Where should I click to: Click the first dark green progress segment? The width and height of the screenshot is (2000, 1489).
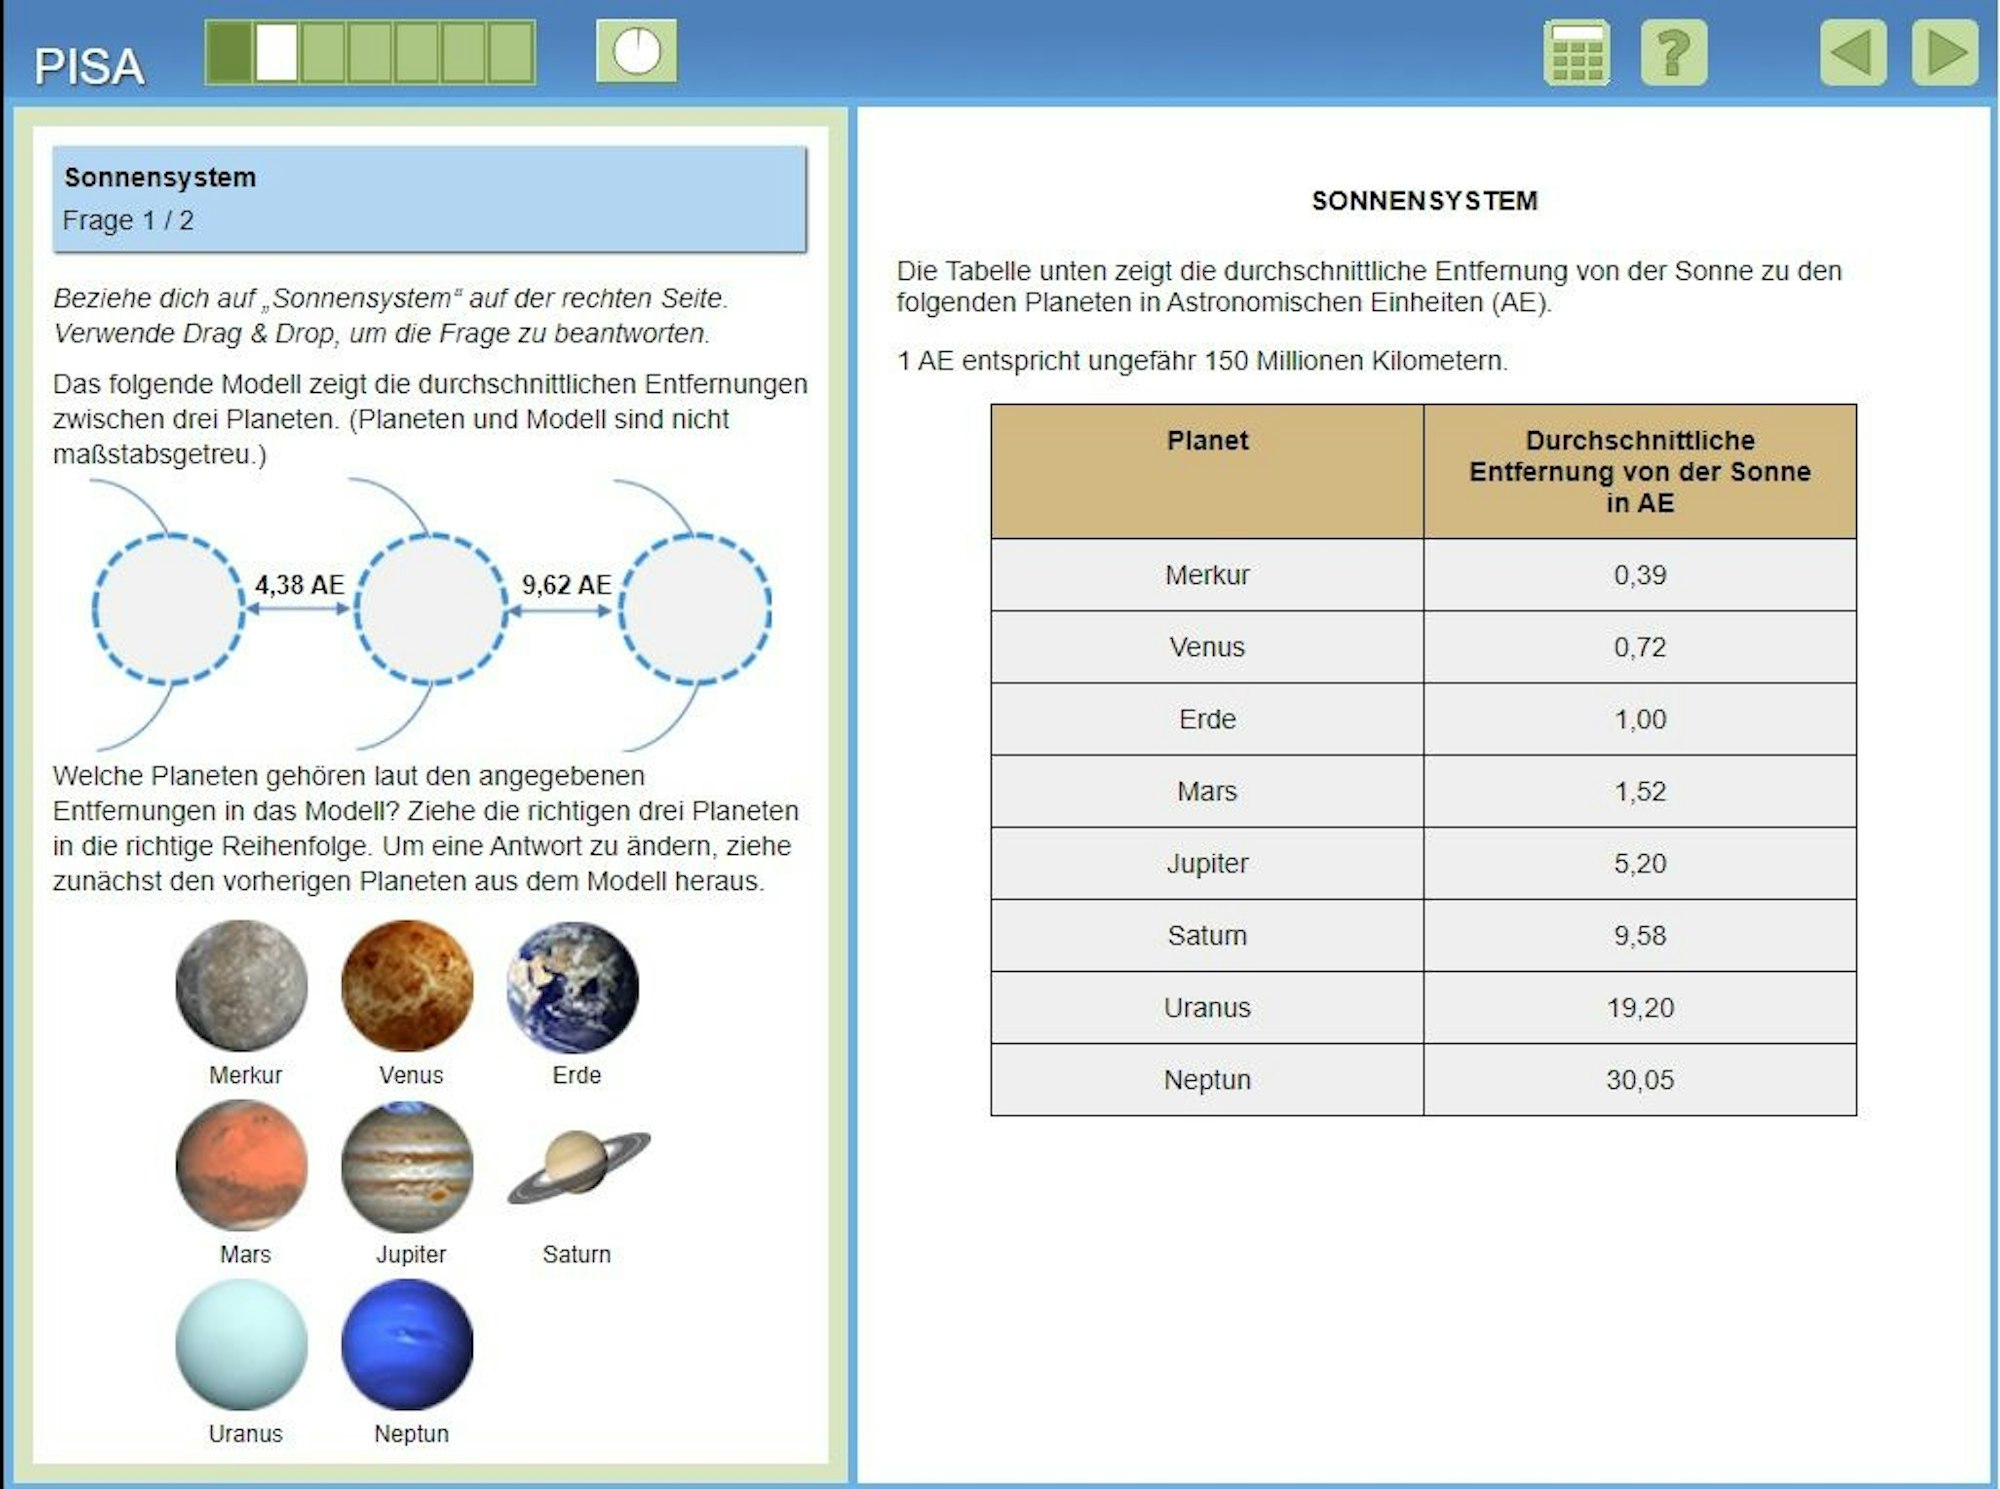(229, 53)
